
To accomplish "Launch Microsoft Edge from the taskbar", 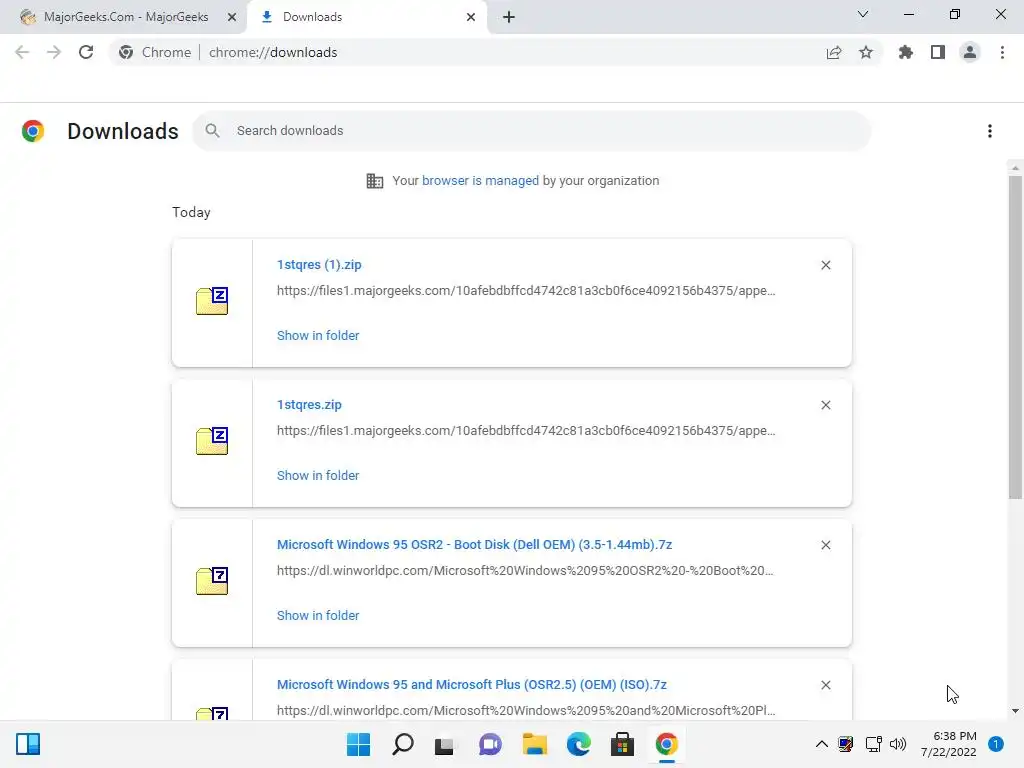I will click(x=579, y=744).
